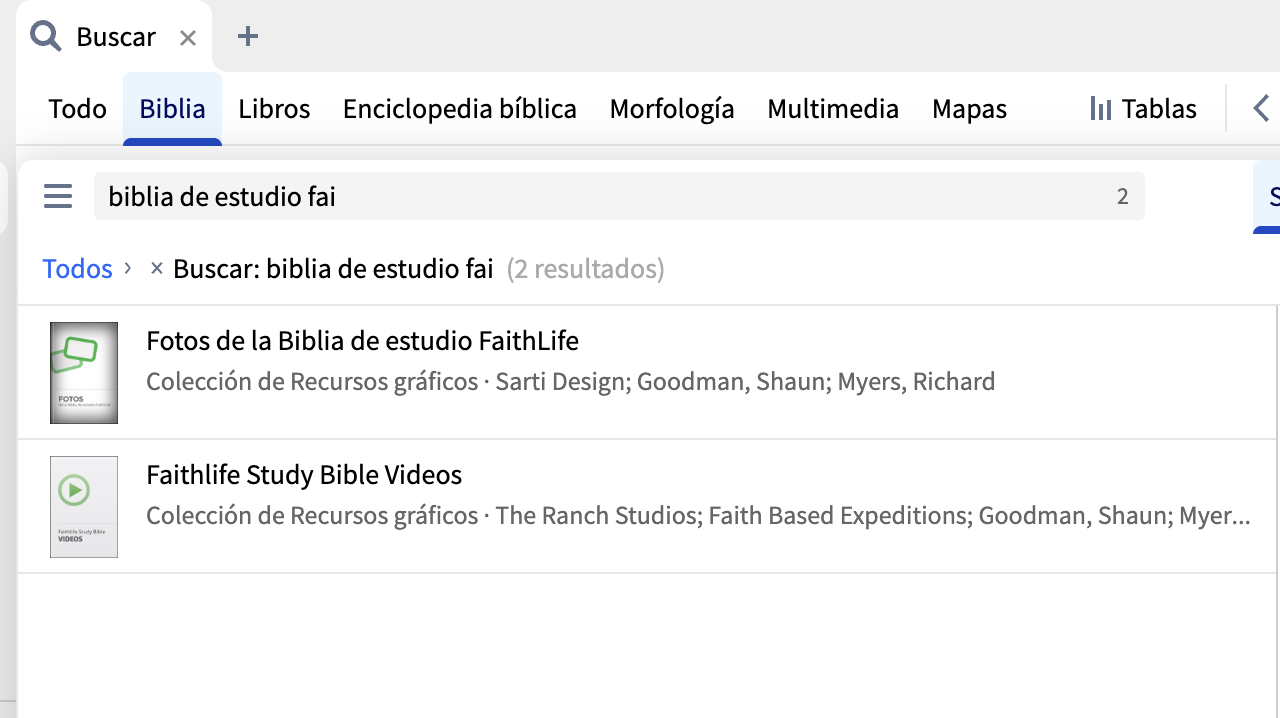Switch to the Todo tab
This screenshot has width=1280, height=718.
point(77,109)
